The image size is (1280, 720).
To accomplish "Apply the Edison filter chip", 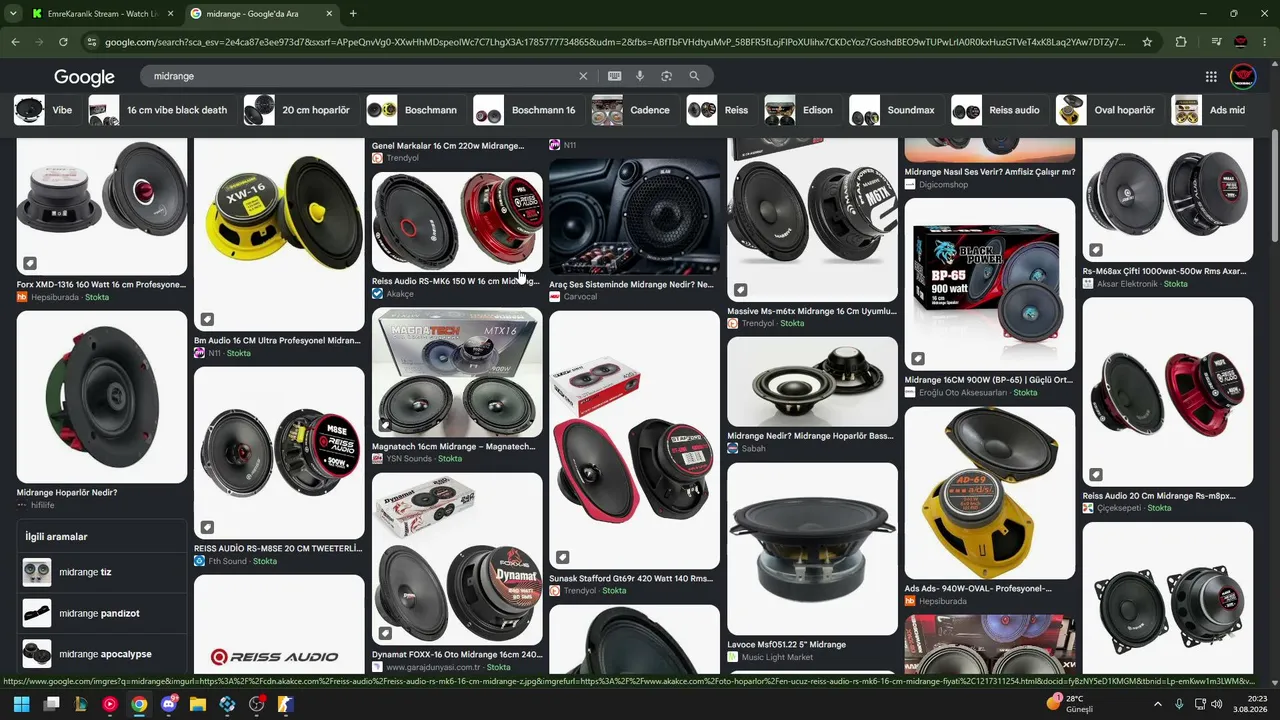I will pyautogui.click(x=802, y=110).
